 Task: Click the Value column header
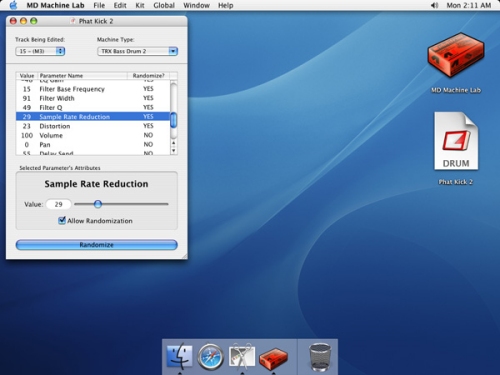coord(27,76)
